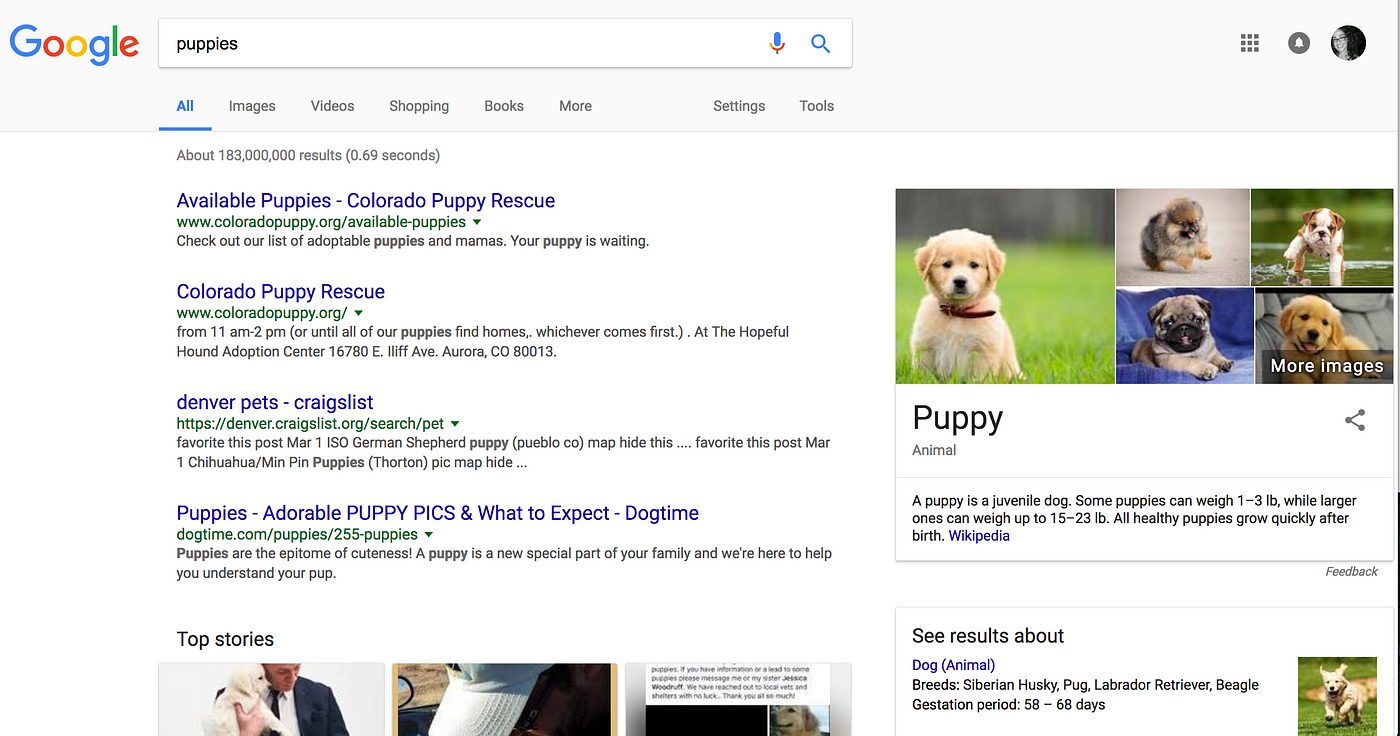
Task: Open the account profile avatar
Action: (1348, 43)
